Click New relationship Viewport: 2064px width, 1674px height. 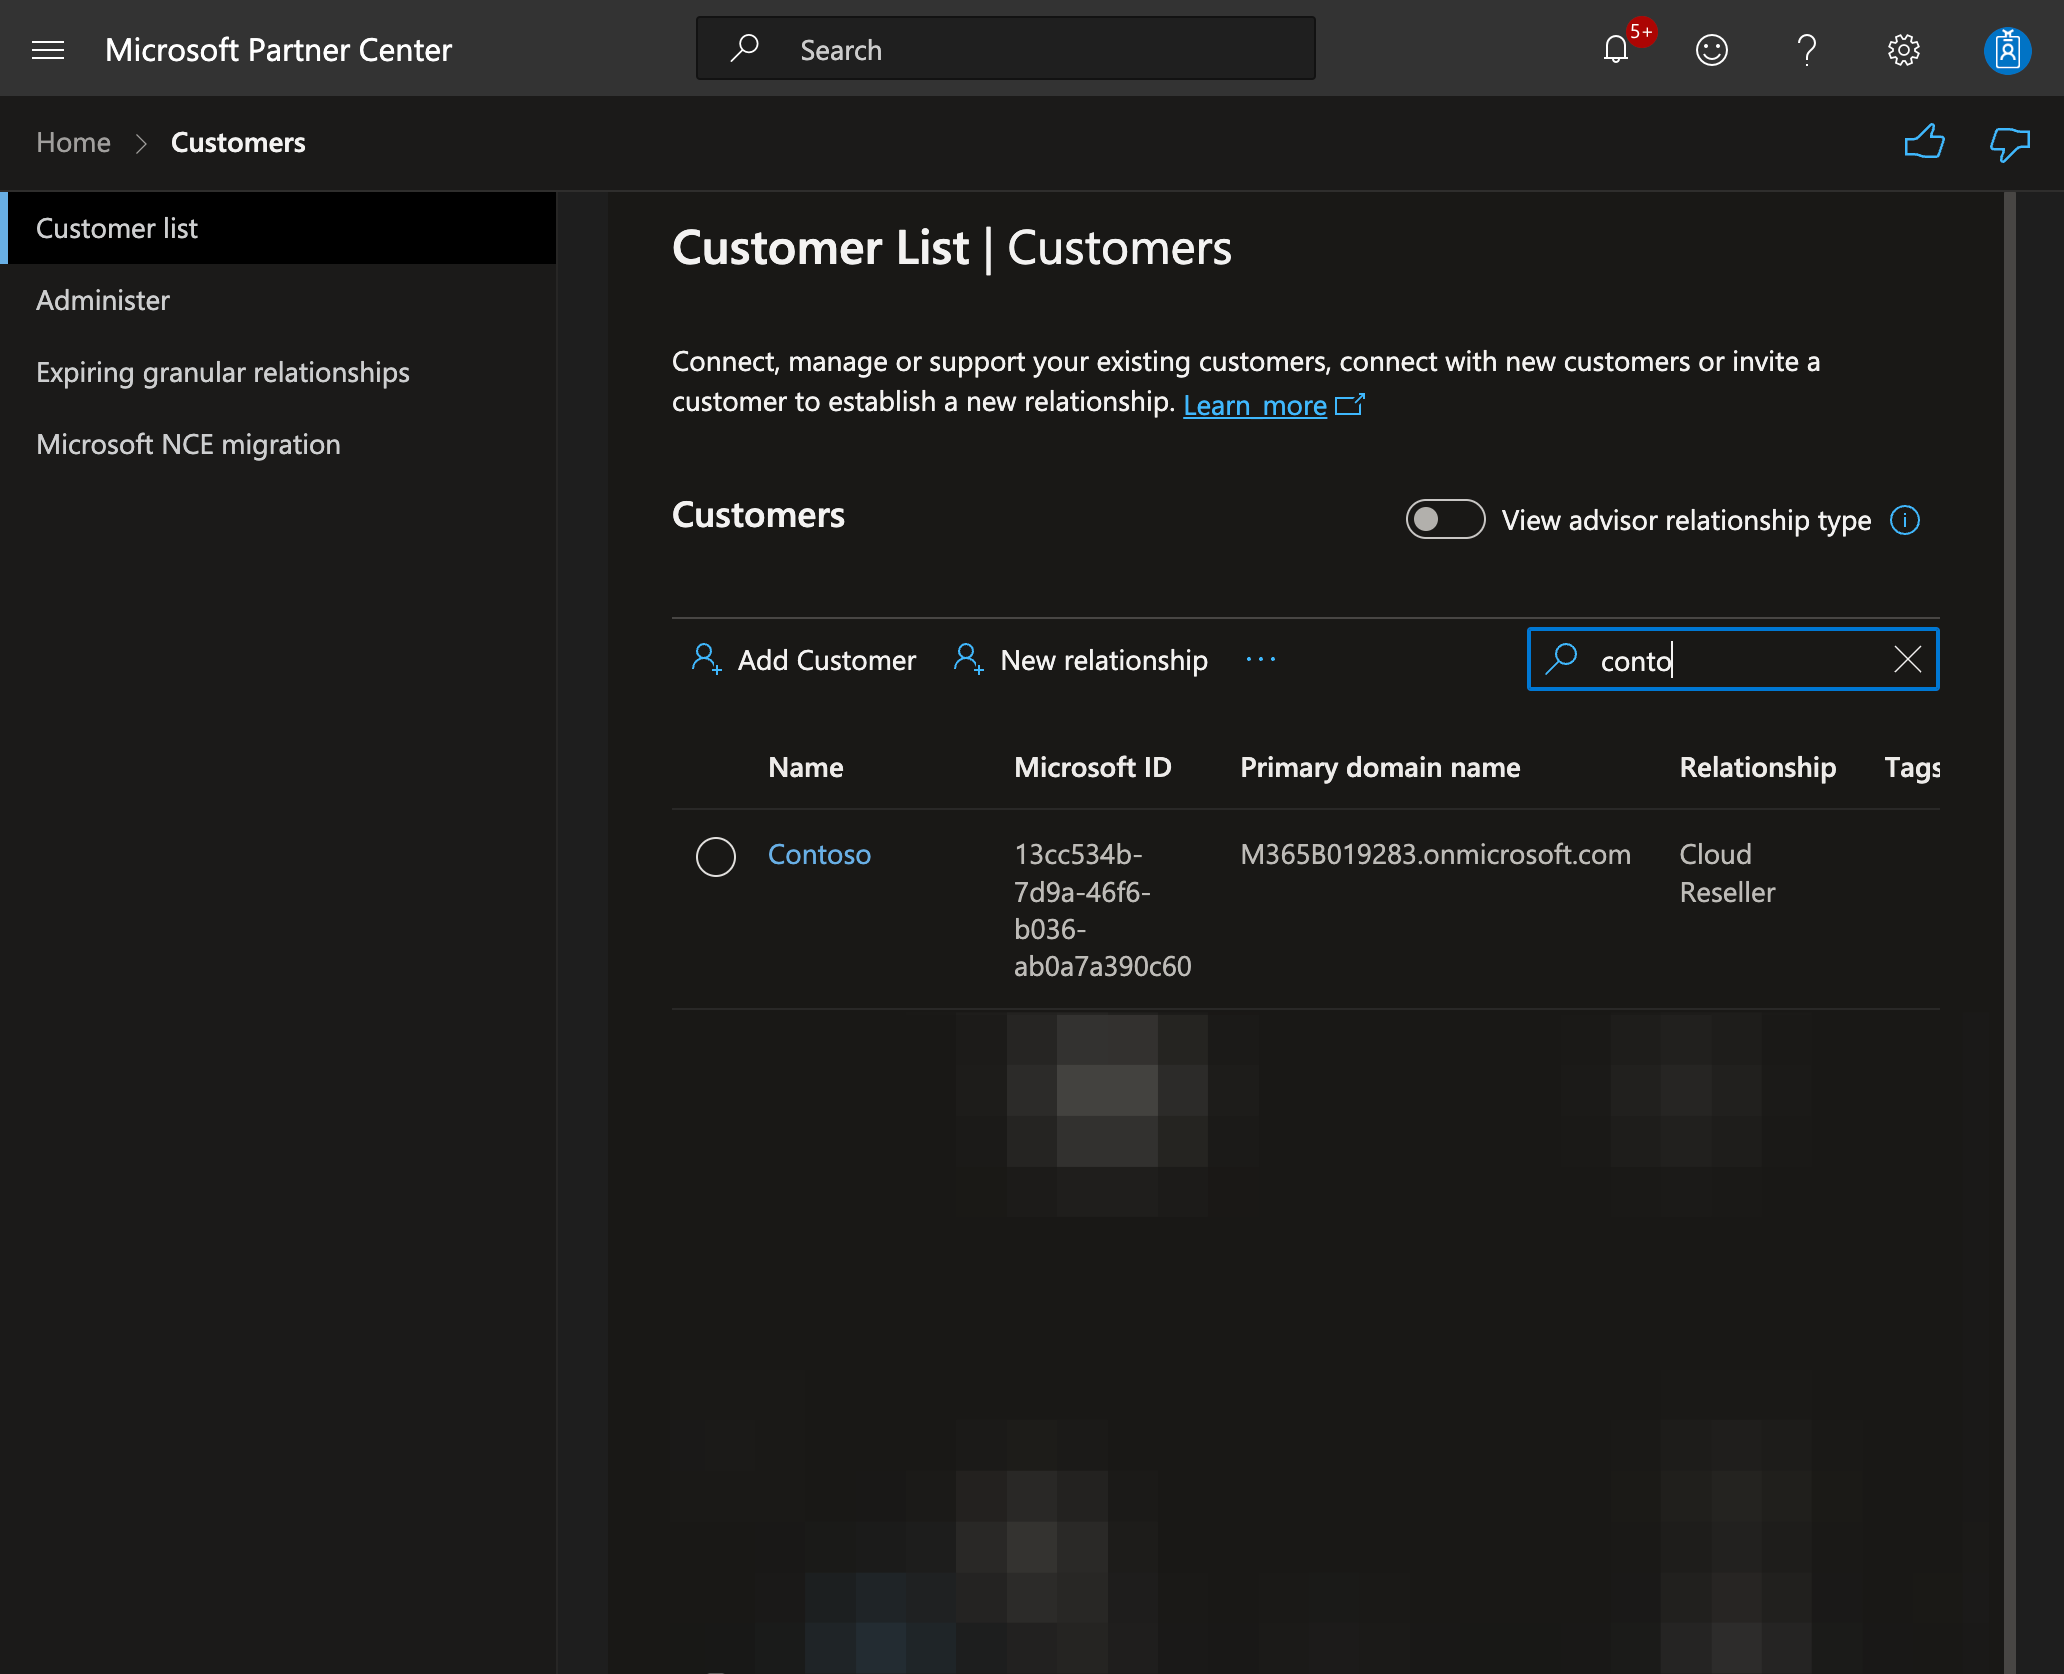coord(1080,659)
